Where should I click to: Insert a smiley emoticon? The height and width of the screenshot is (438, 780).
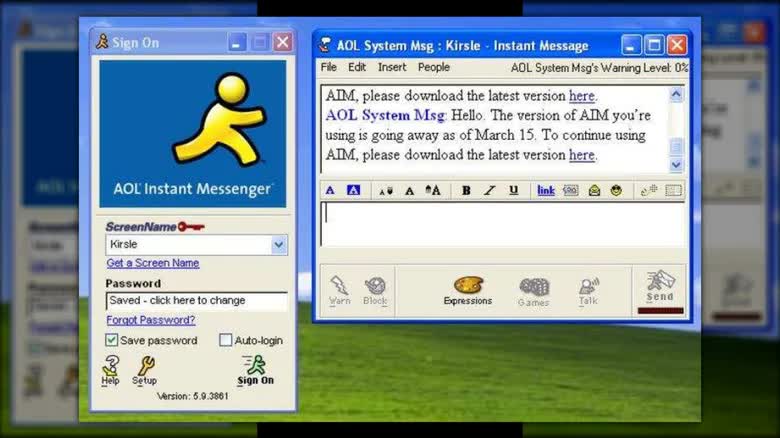click(x=616, y=190)
